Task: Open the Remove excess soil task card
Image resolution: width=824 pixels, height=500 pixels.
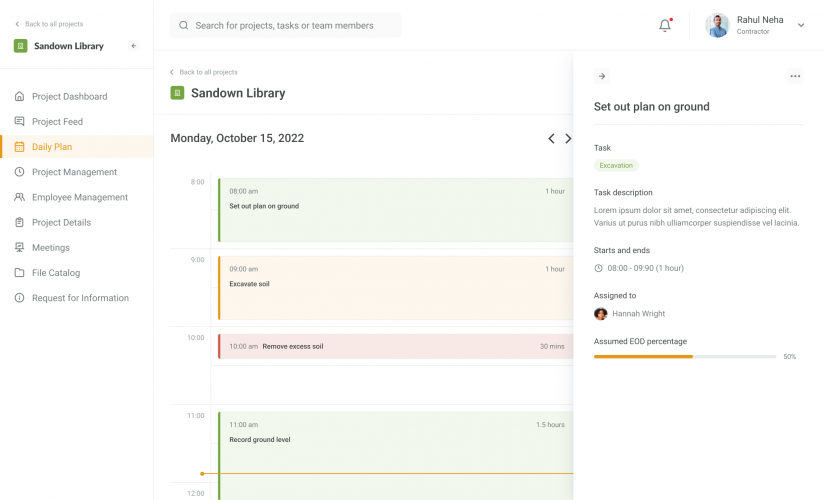Action: [x=395, y=346]
